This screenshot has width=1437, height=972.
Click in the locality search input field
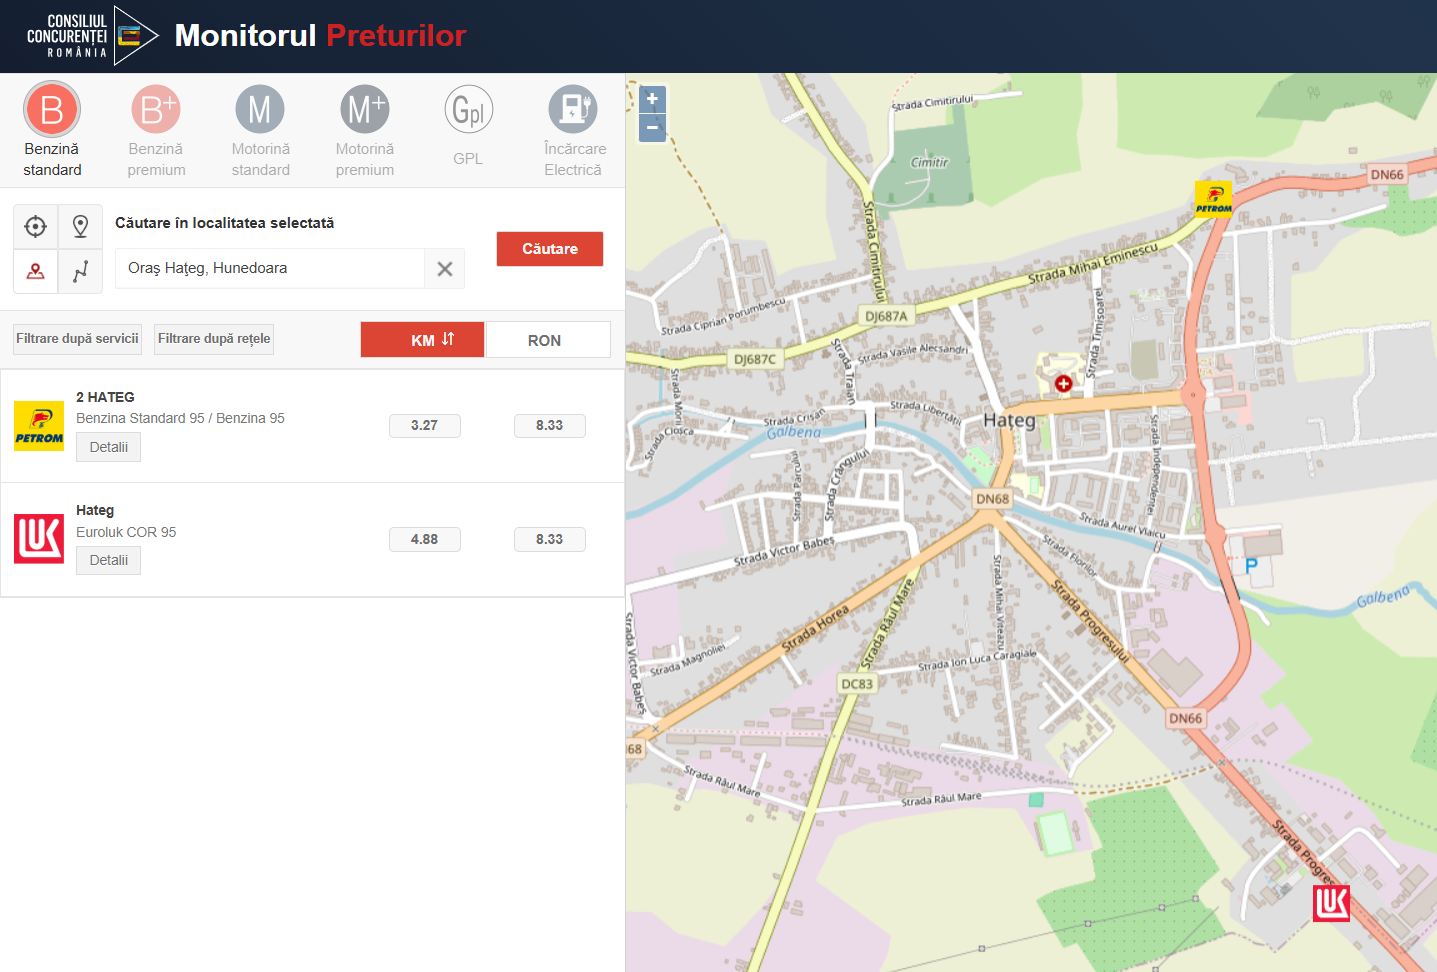click(x=270, y=268)
